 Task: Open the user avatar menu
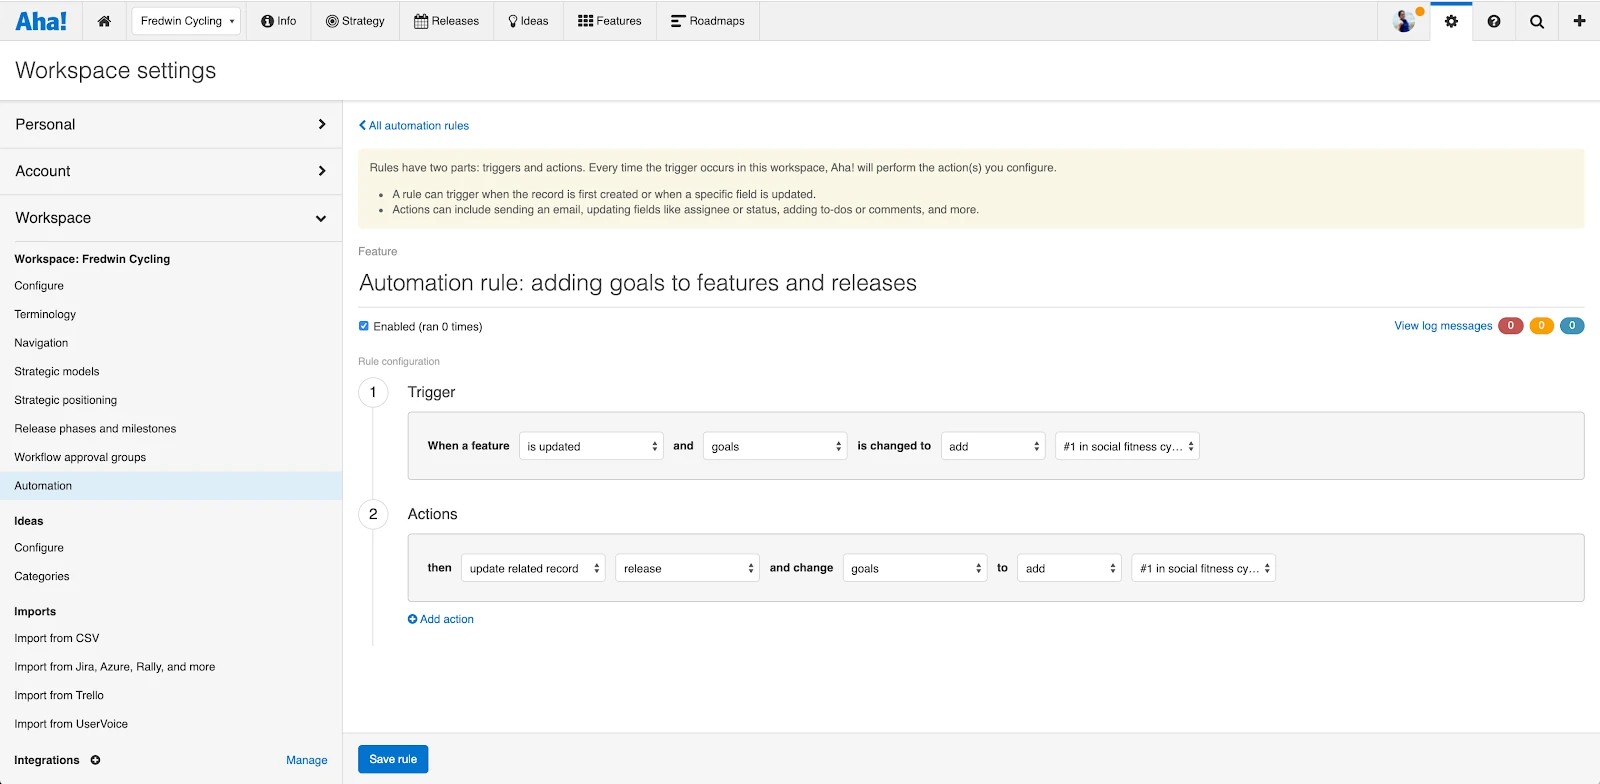tap(1404, 21)
